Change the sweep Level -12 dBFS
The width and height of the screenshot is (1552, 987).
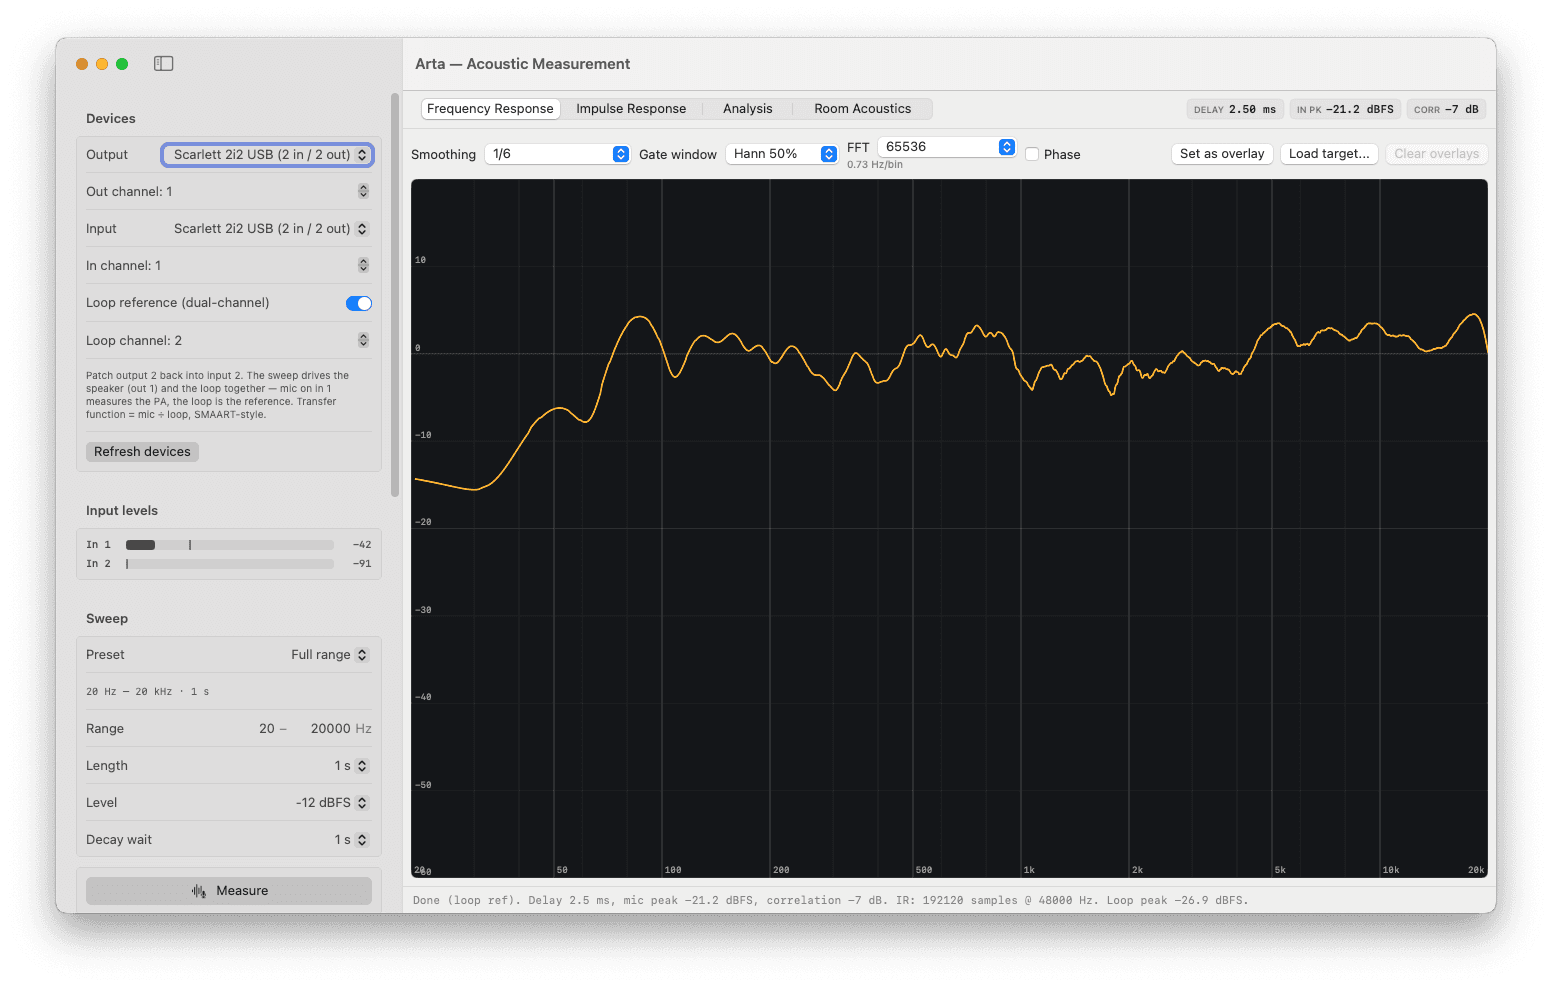332,803
